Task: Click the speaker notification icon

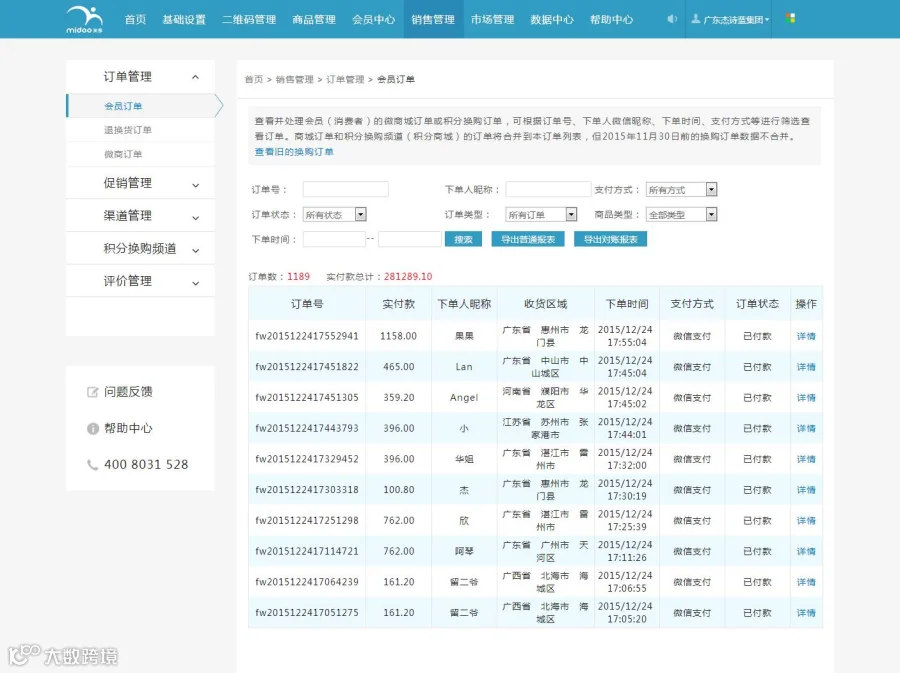Action: coord(672,19)
